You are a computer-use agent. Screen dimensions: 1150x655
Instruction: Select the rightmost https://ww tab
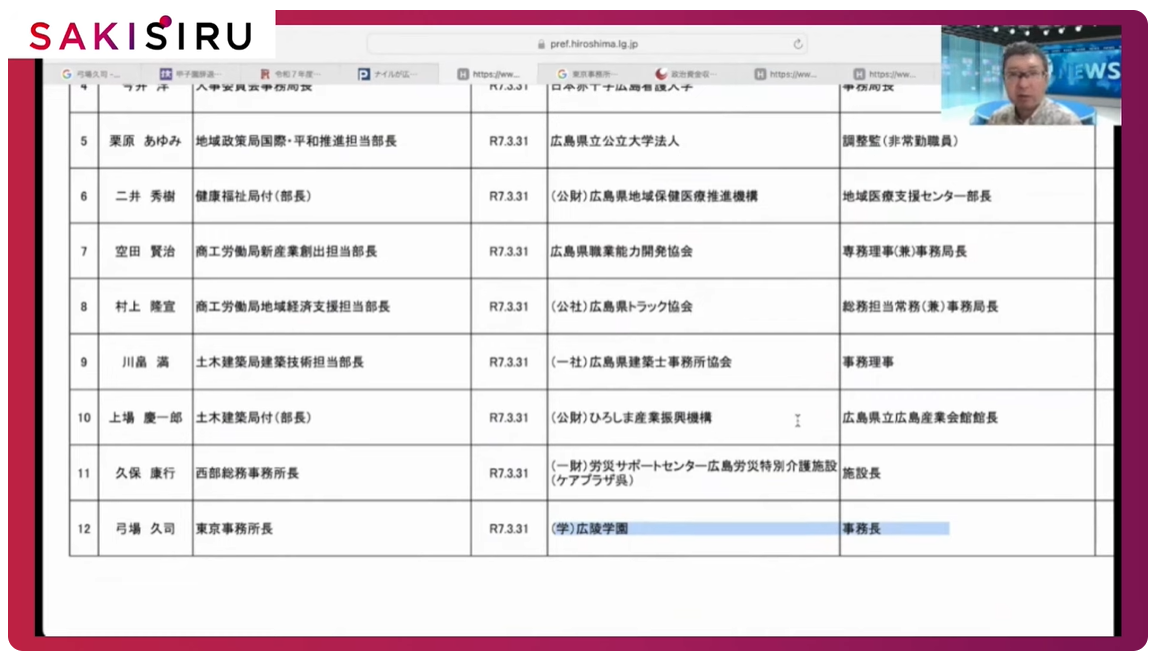pyautogui.click(x=888, y=74)
